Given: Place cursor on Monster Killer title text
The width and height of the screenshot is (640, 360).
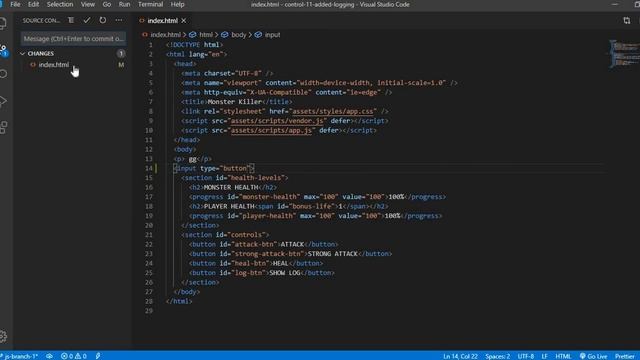Looking at the screenshot, I should pyautogui.click(x=235, y=102).
